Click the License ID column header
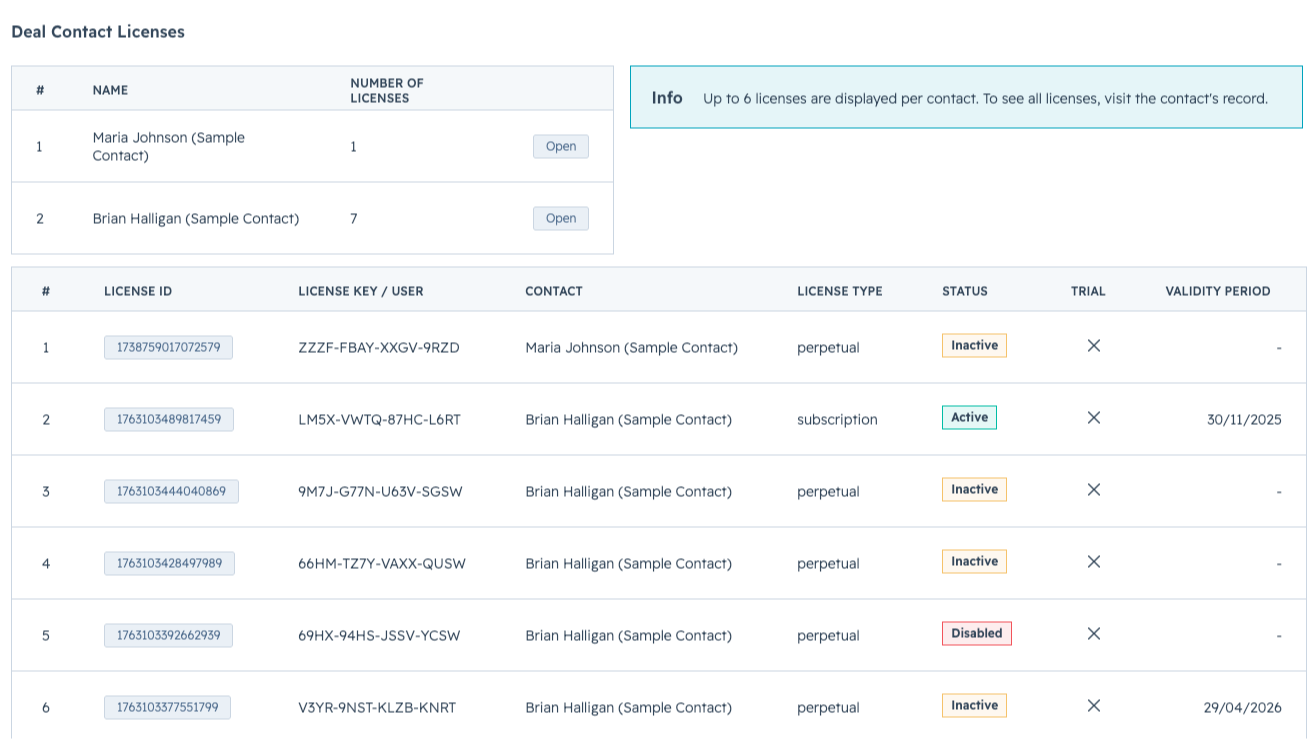Image resolution: width=1313 pixels, height=739 pixels. [x=138, y=291]
